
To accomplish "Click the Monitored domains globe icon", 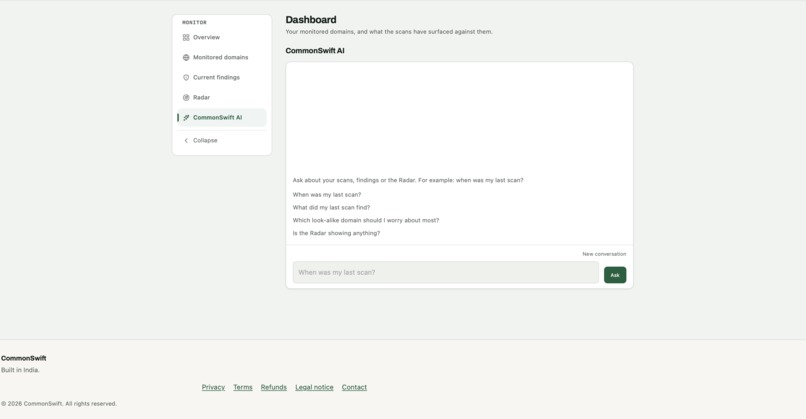I will pos(186,58).
